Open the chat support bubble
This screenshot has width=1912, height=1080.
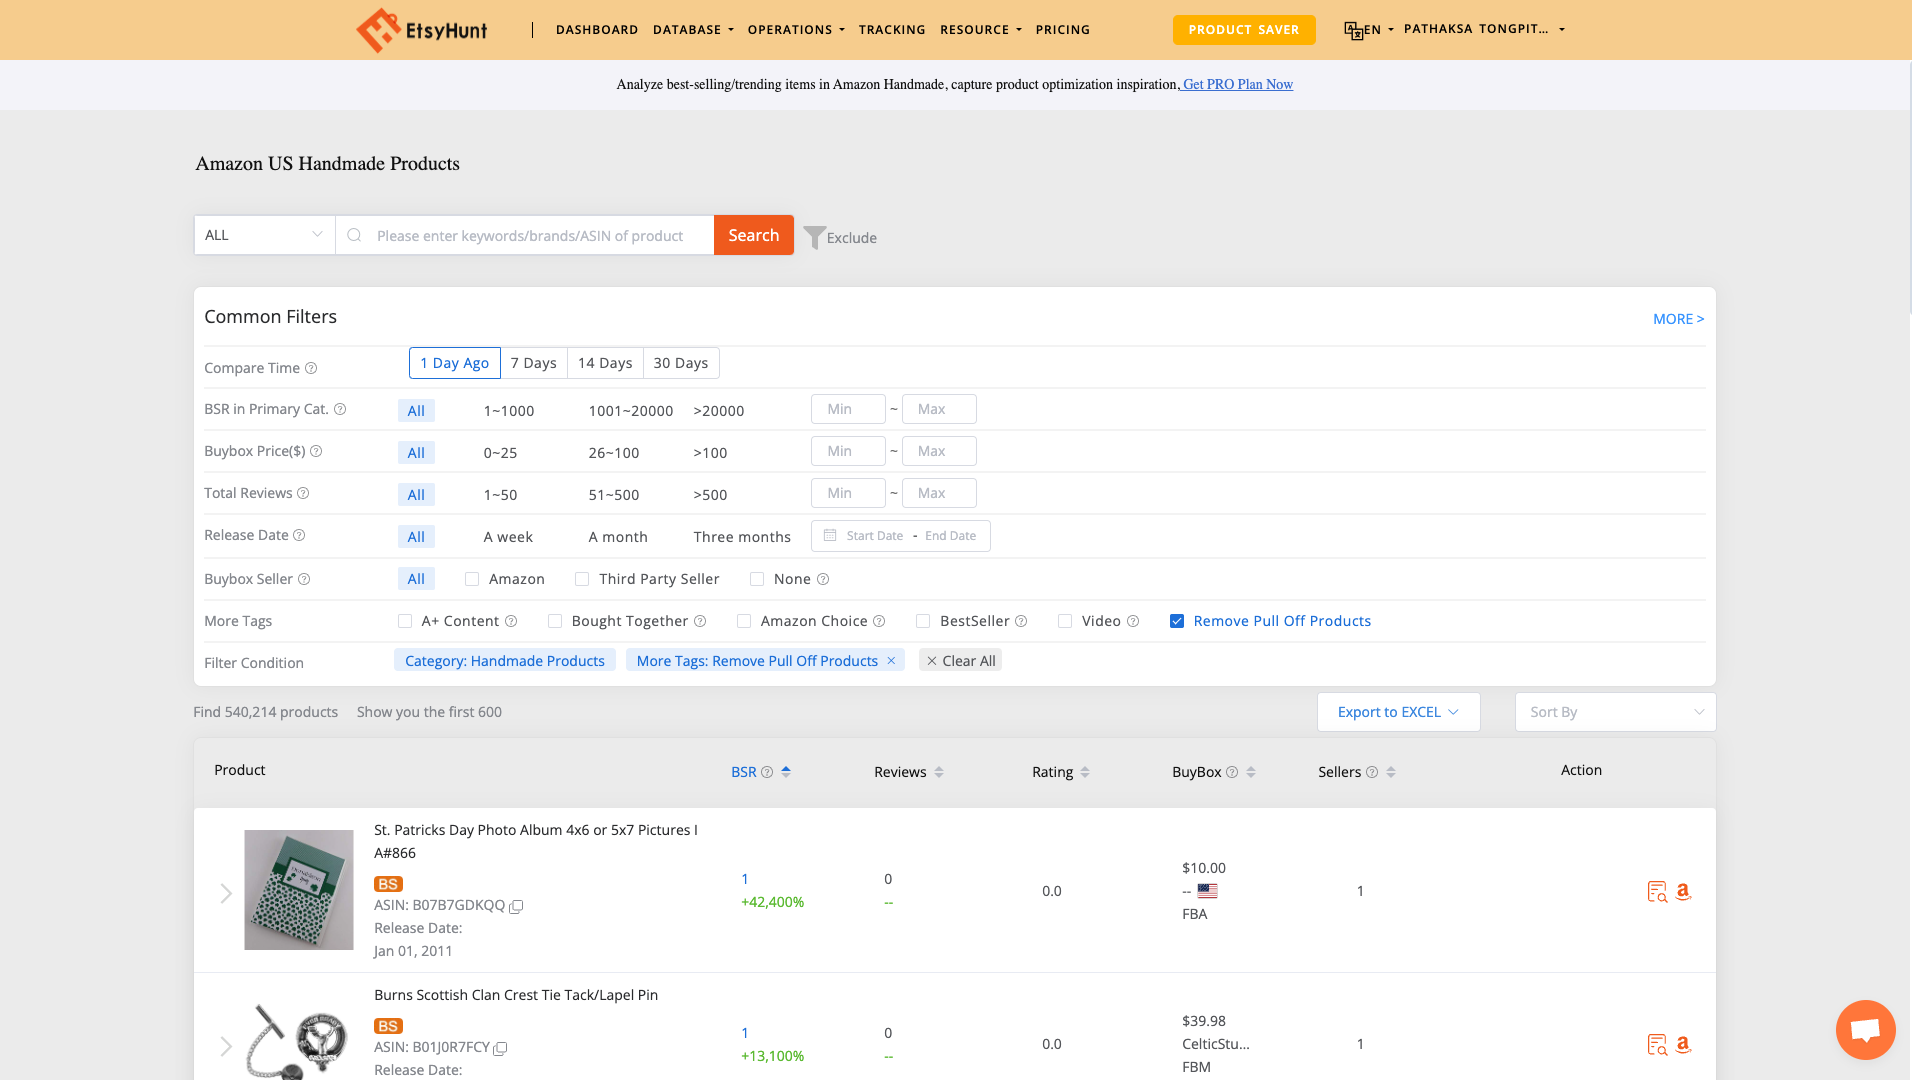[x=1865, y=1029]
